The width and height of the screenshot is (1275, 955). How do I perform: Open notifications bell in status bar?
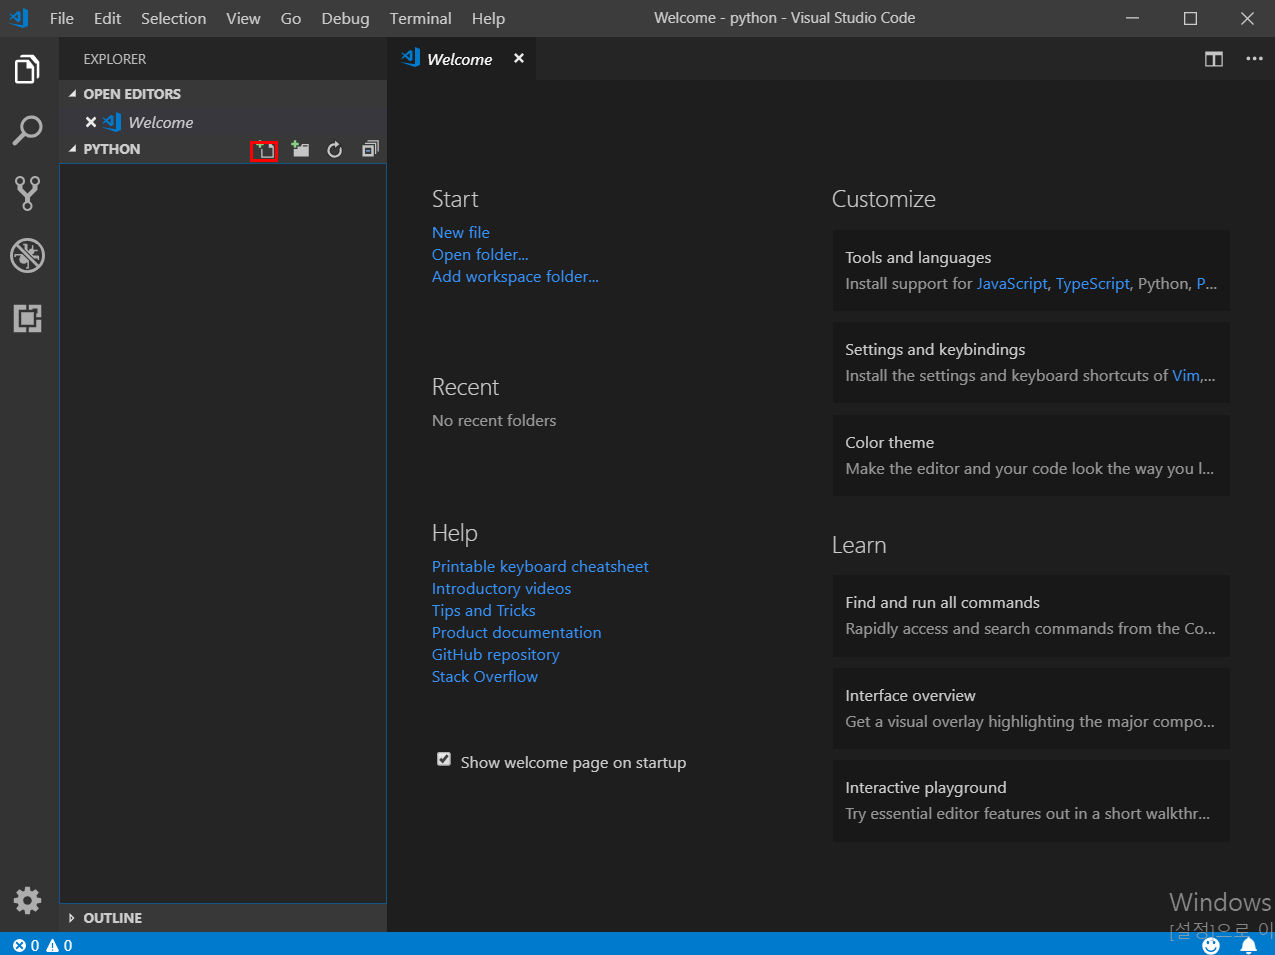[x=1248, y=945]
